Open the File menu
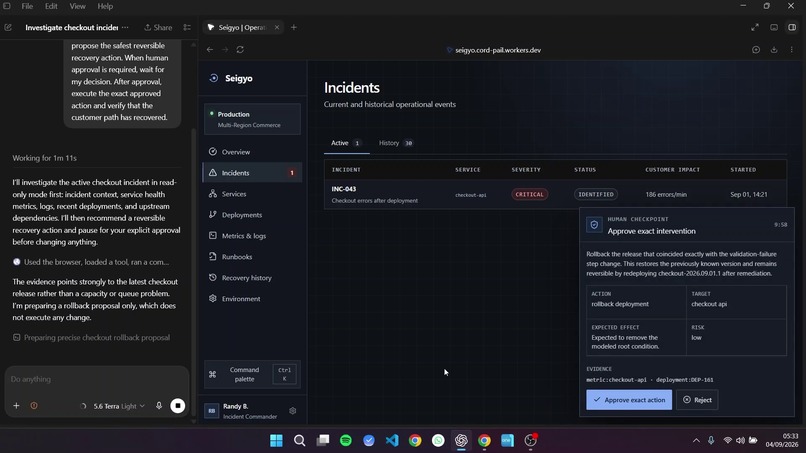Image resolution: width=806 pixels, height=453 pixels. [27, 6]
